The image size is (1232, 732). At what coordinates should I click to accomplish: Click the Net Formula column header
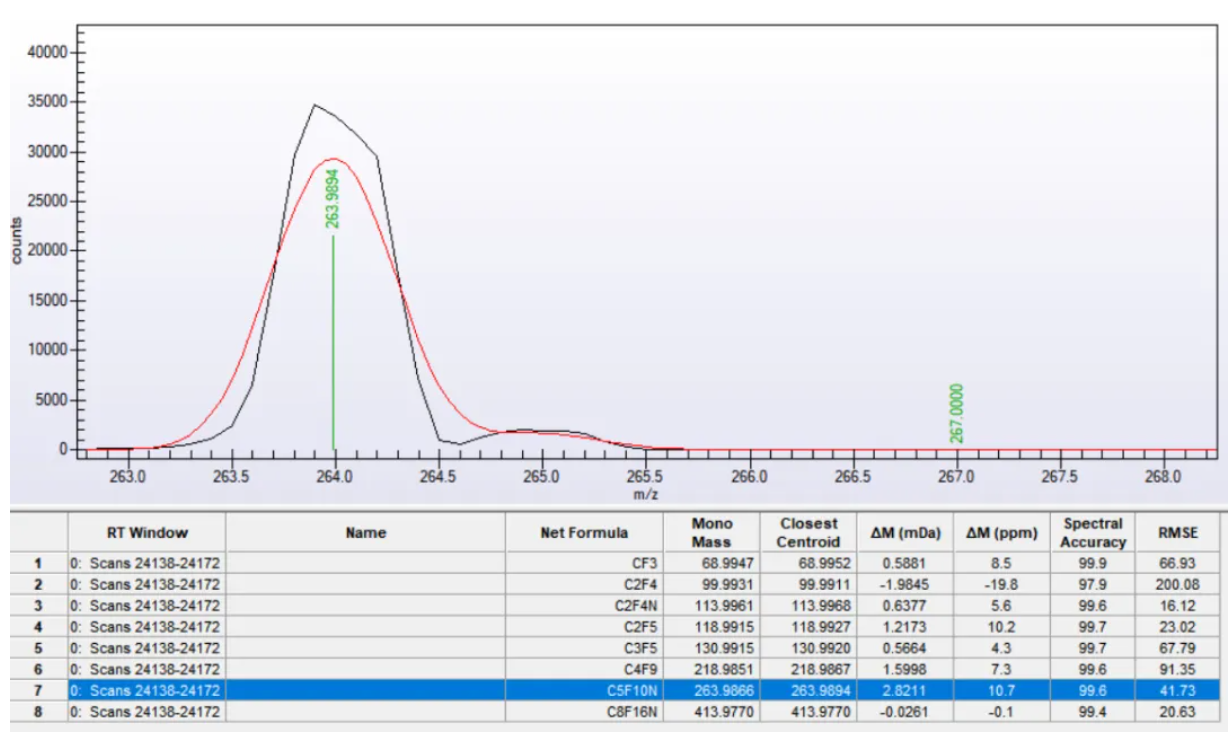pyautogui.click(x=584, y=533)
